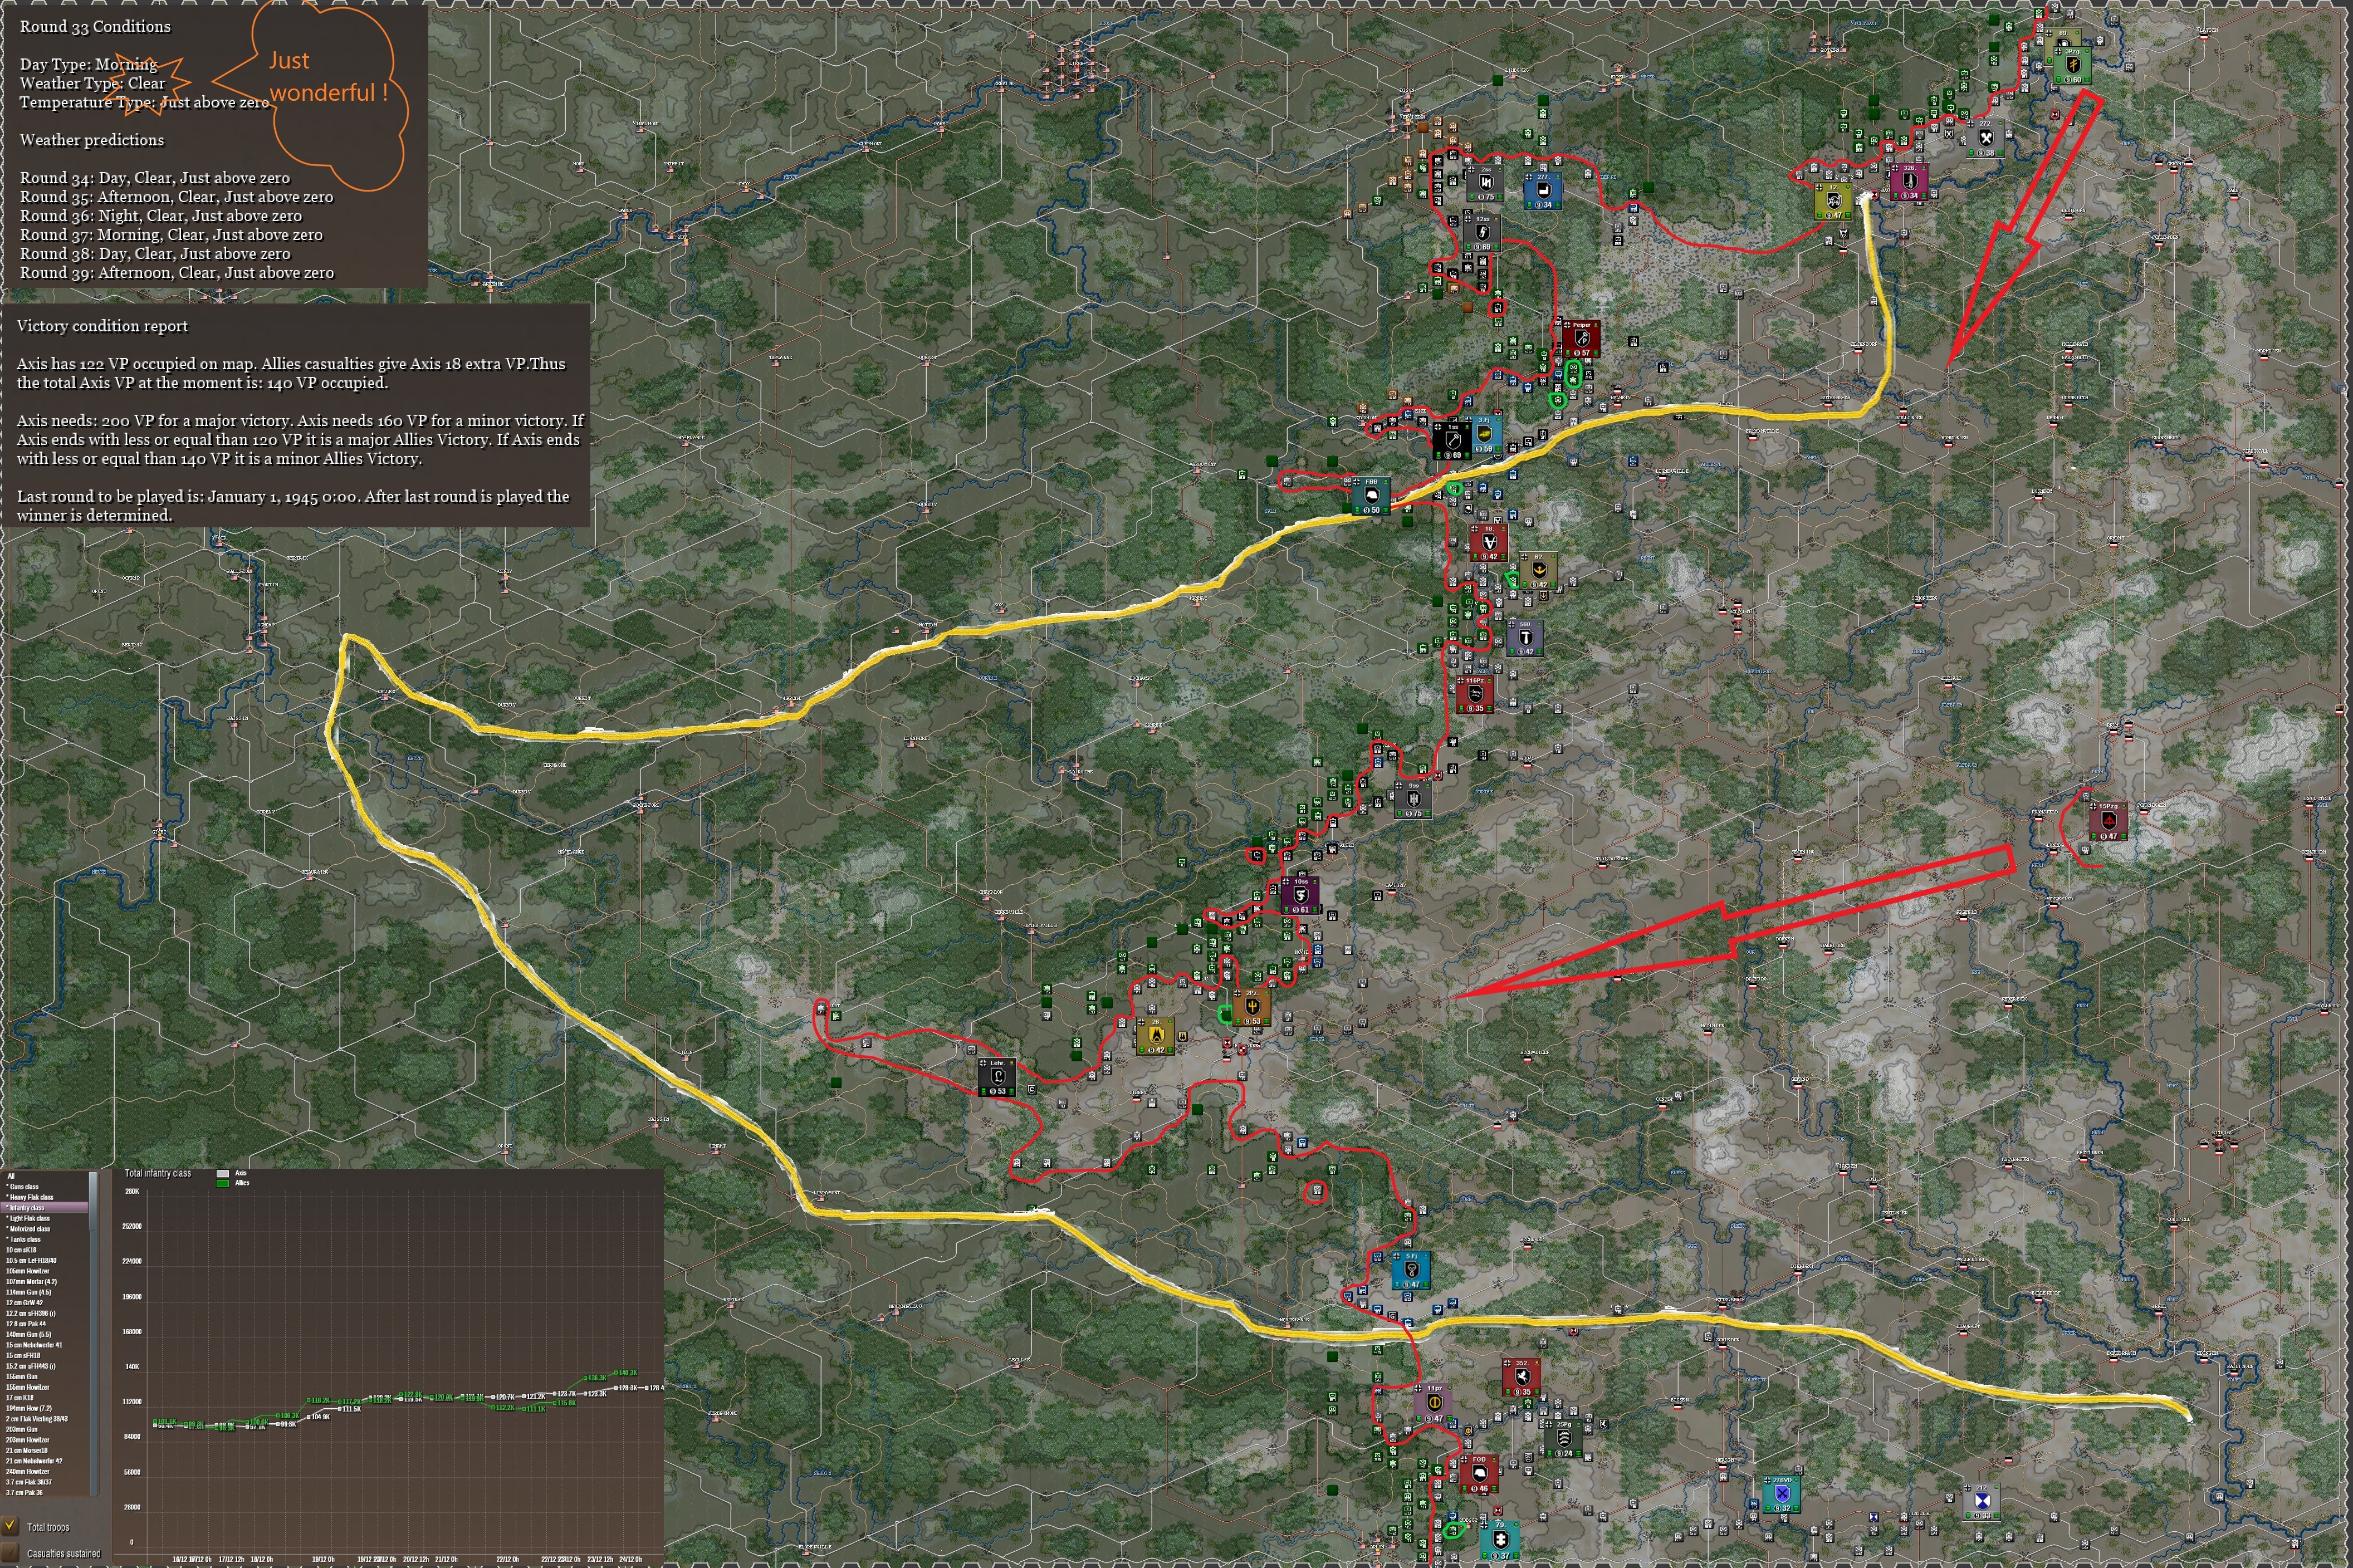This screenshot has width=2353, height=1568.
Task: Pick 12.8 cm Pak 44 from list
Action: pyautogui.click(x=45, y=1323)
